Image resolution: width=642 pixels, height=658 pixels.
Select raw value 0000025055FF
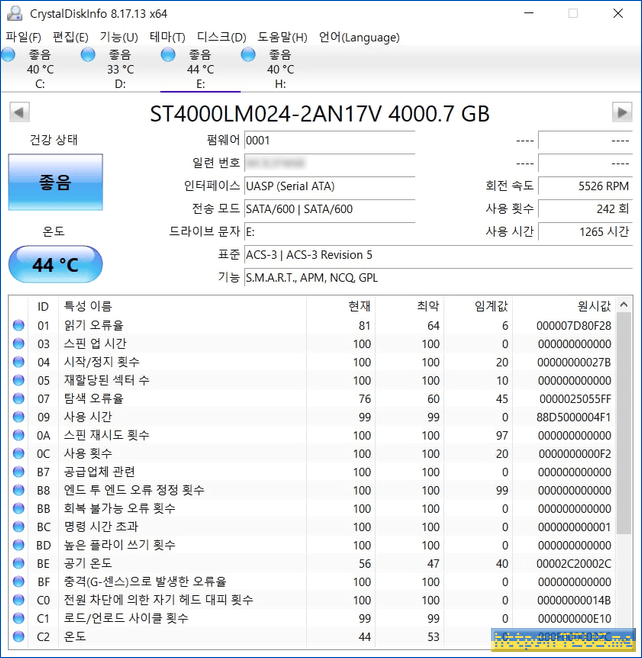click(x=575, y=399)
